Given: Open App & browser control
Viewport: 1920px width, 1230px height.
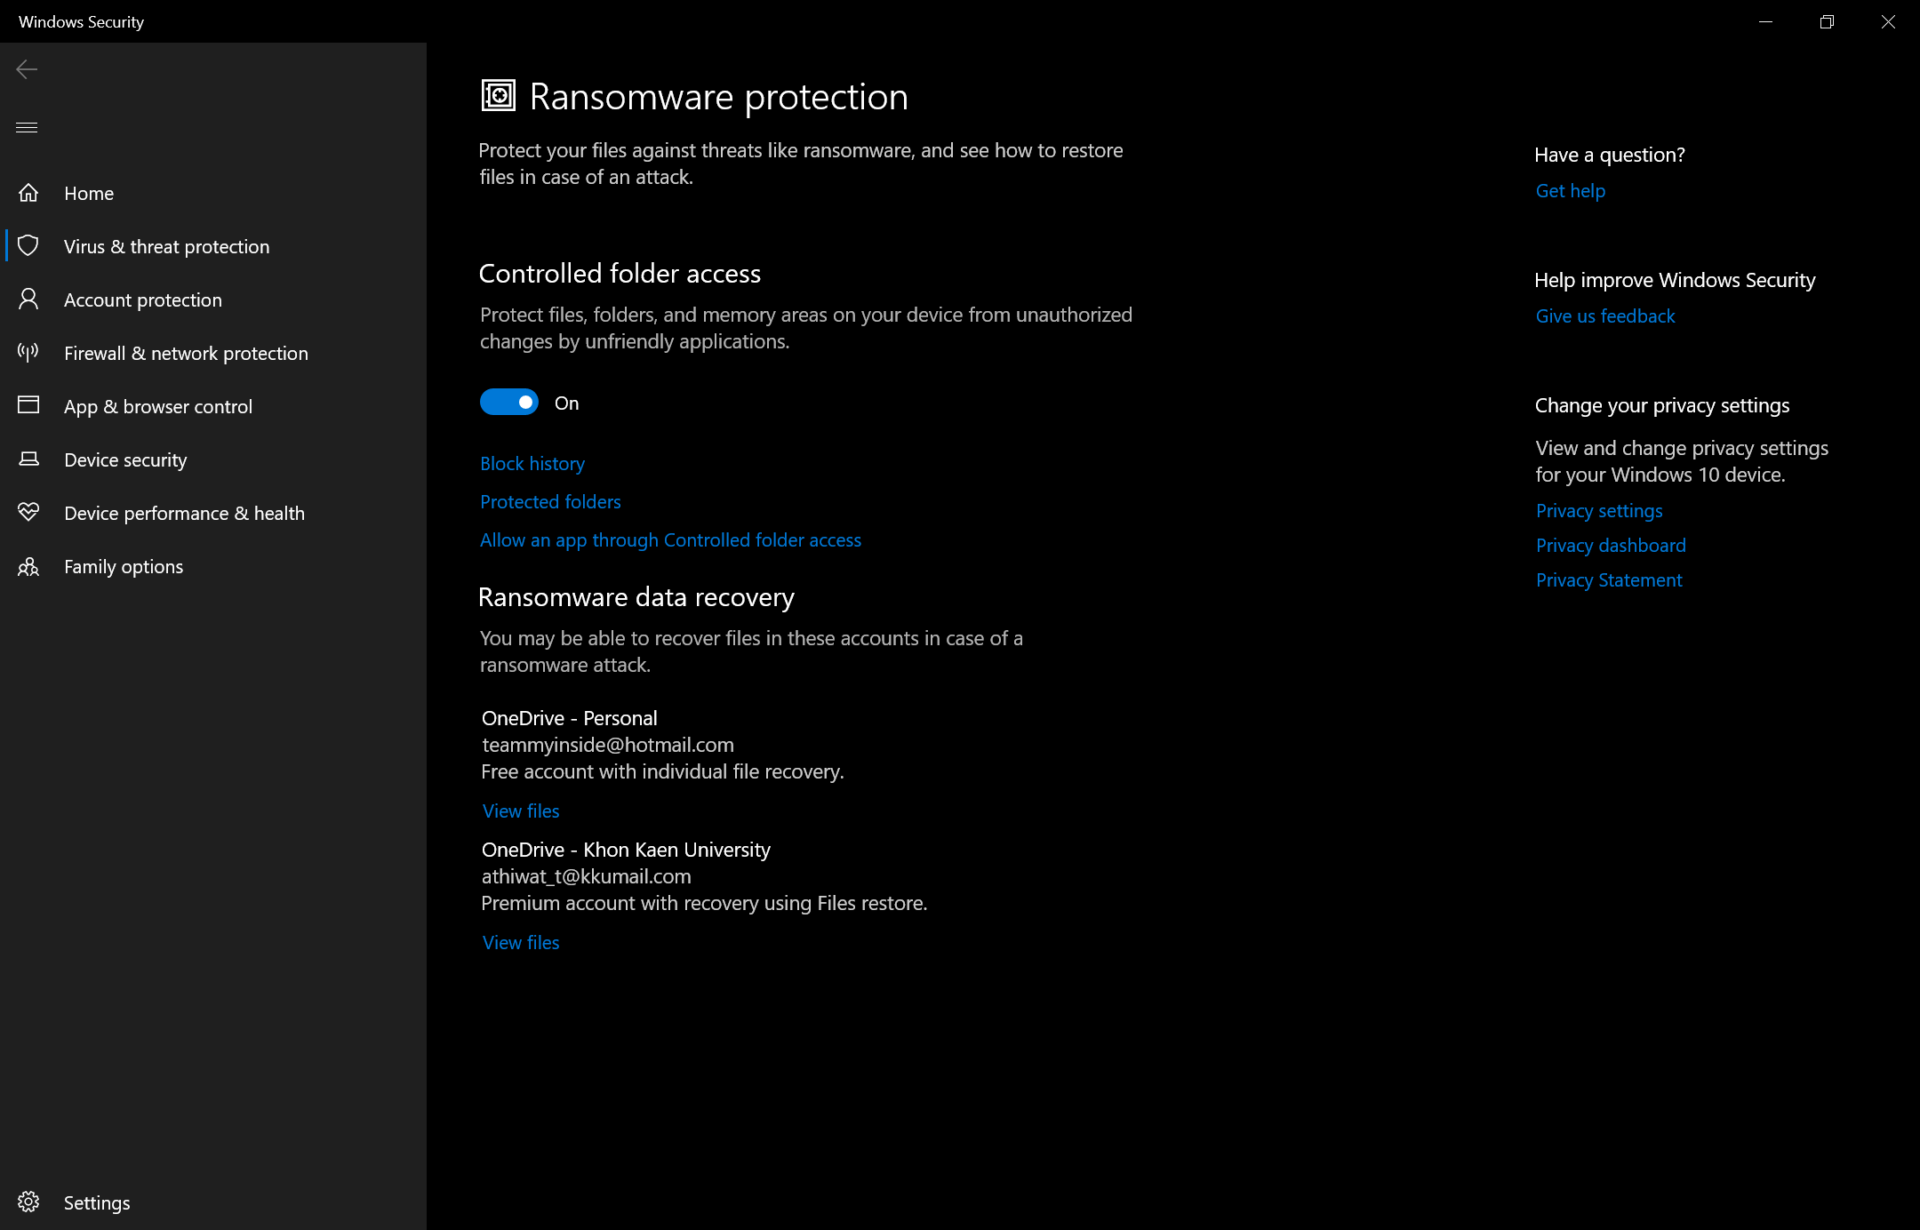Looking at the screenshot, I should point(158,406).
